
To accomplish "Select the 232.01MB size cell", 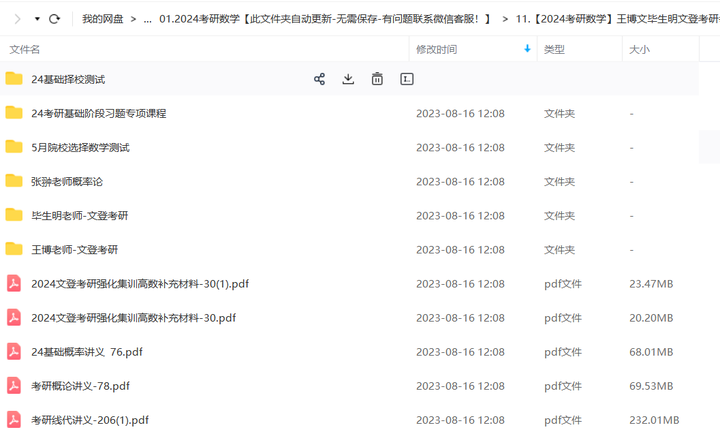I will click(x=654, y=420).
